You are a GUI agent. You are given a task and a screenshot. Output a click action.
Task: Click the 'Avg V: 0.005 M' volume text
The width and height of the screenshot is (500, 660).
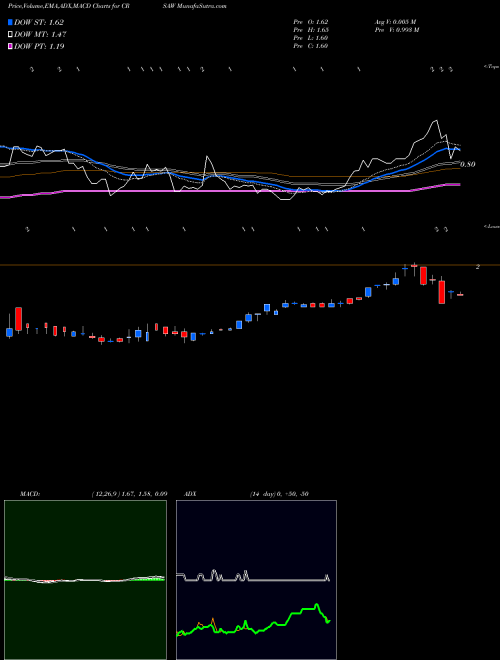395,22
